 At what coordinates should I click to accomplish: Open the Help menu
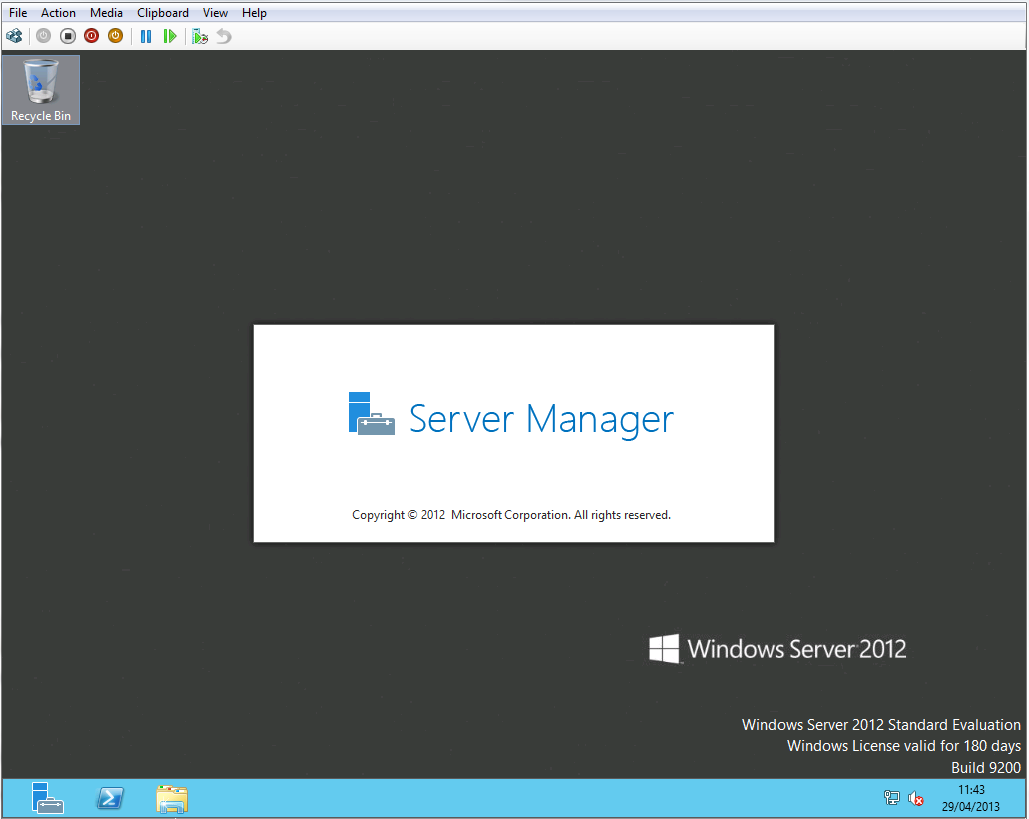(254, 13)
